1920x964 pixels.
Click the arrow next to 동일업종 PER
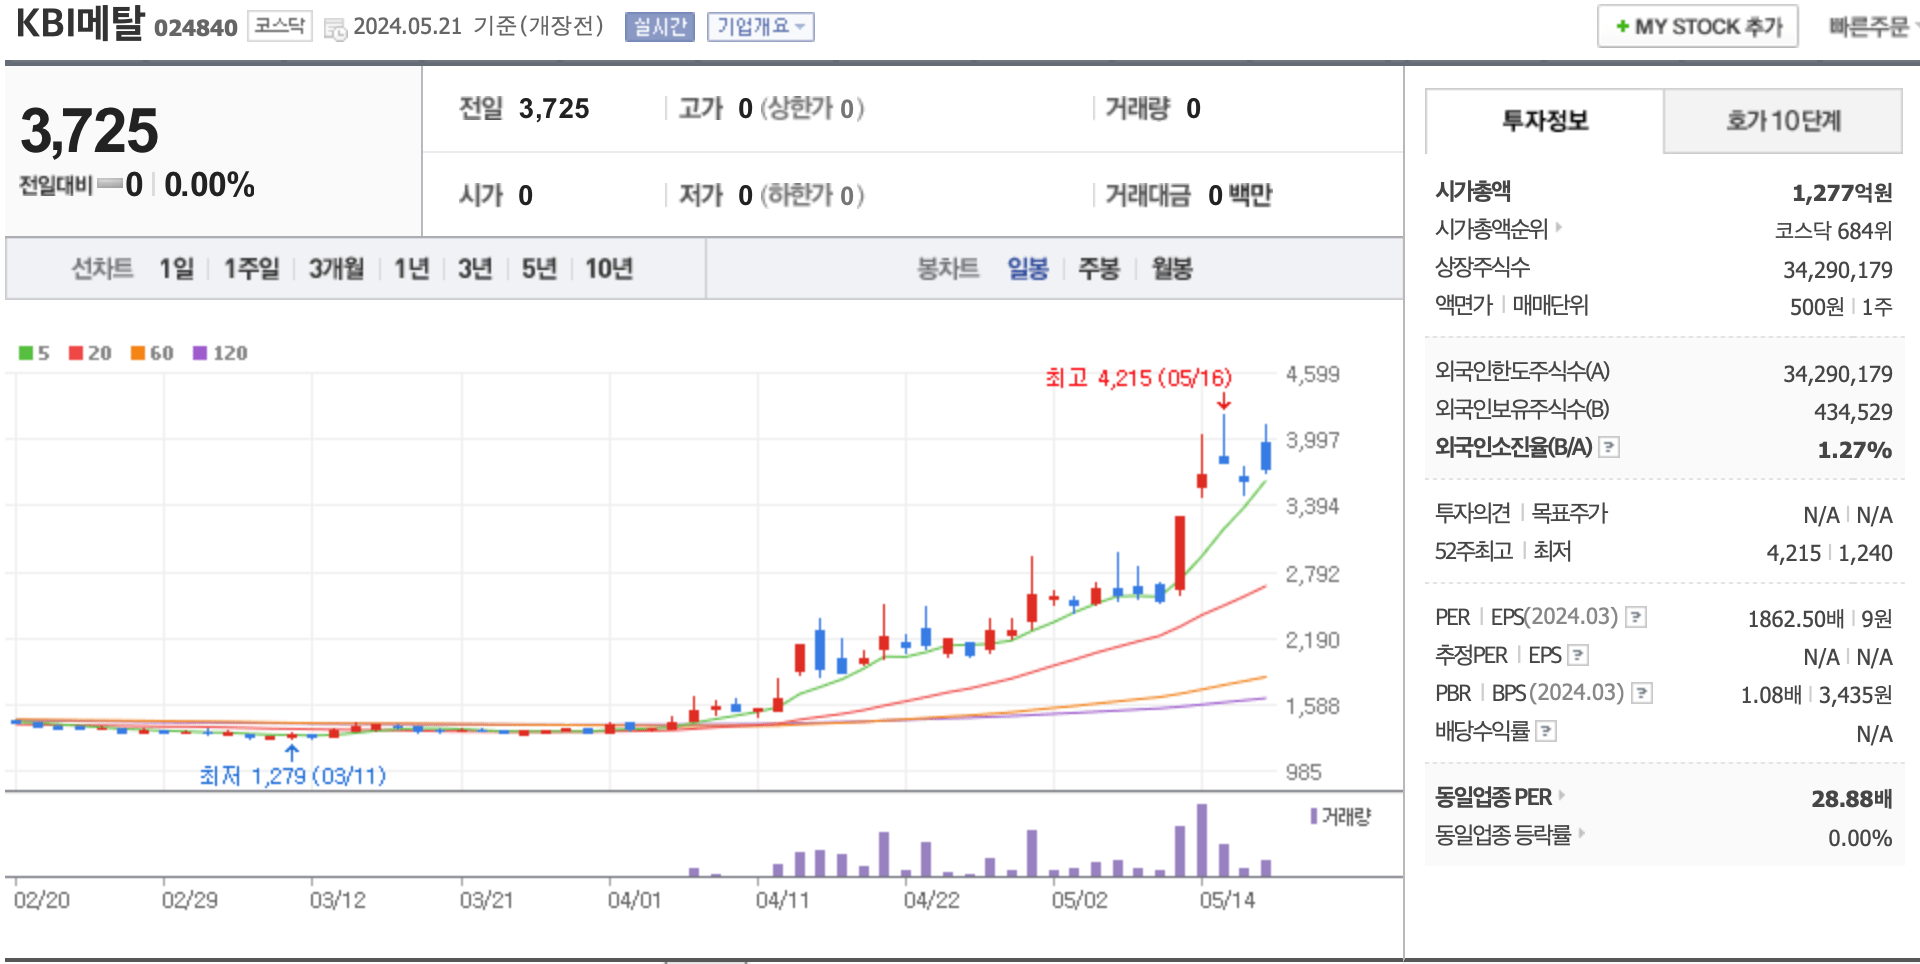coord(1561,796)
